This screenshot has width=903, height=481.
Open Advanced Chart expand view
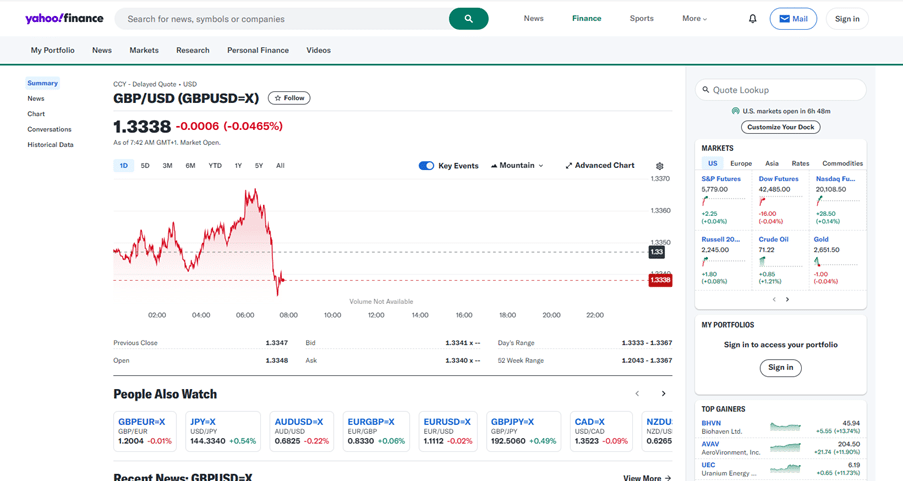point(600,166)
